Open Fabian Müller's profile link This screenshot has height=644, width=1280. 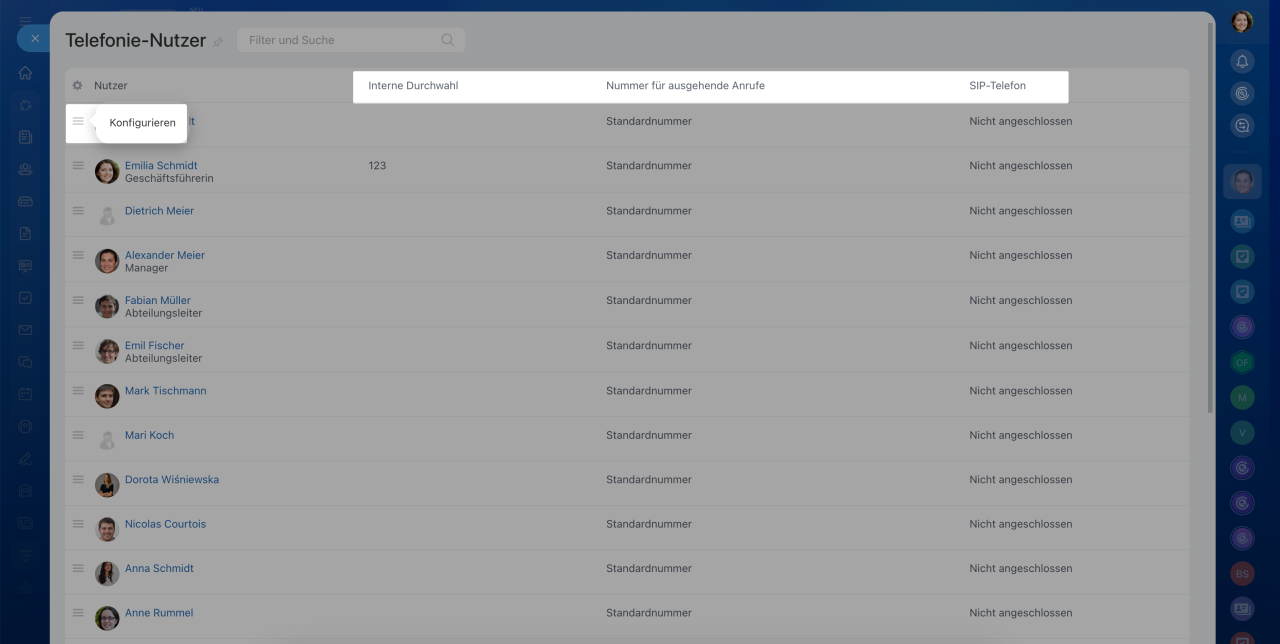pyautogui.click(x=158, y=300)
